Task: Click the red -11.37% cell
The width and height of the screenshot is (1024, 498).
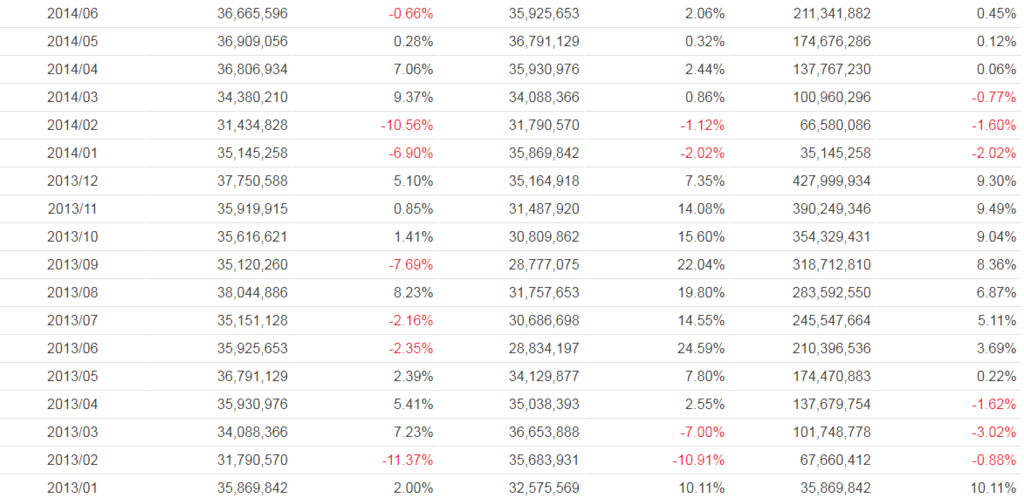Action: pyautogui.click(x=407, y=460)
